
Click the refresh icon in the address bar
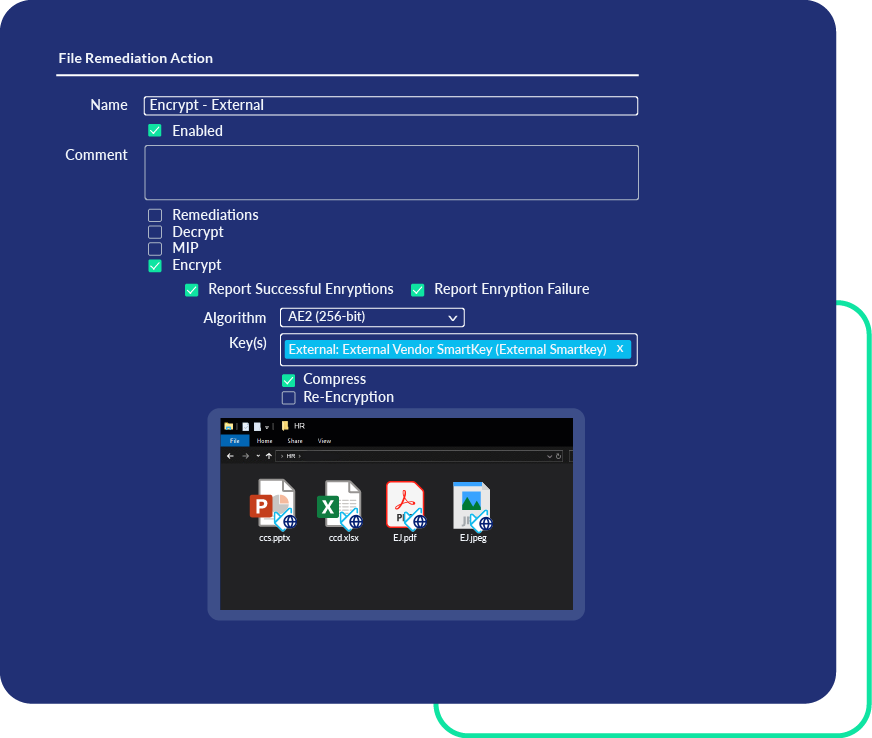tap(558, 455)
